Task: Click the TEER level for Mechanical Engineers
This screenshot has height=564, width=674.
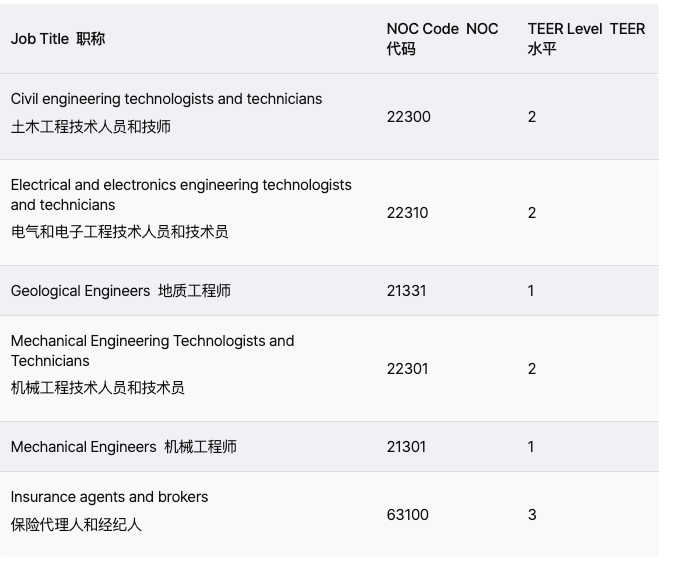Action: click(x=531, y=447)
